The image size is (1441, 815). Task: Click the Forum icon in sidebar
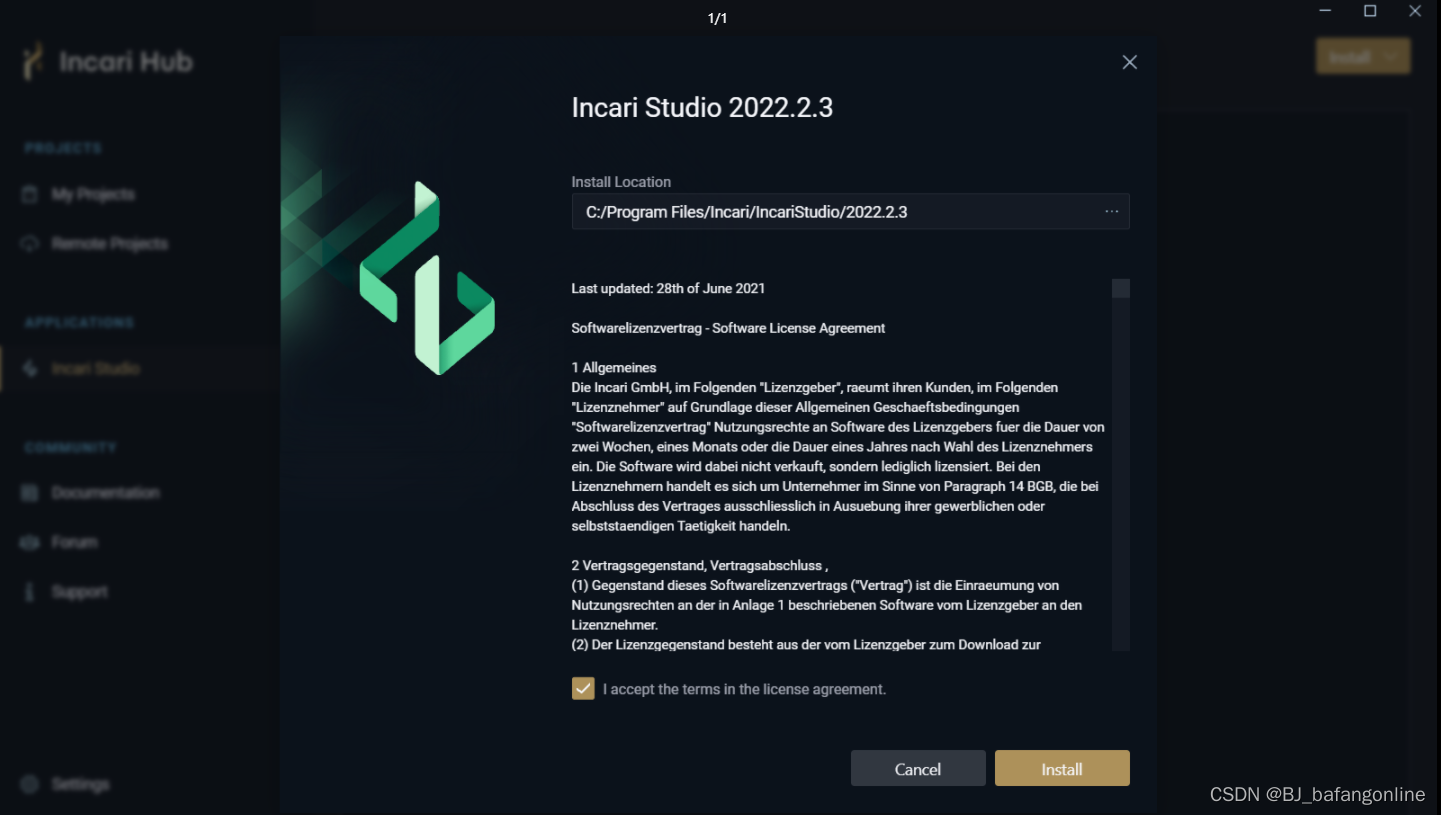coord(30,542)
